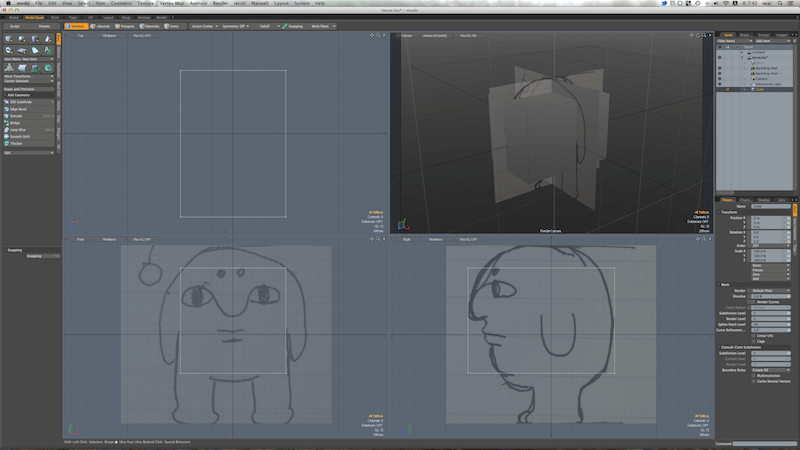
Task: Open the Geometry menu in menu bar
Action: tap(121, 3)
